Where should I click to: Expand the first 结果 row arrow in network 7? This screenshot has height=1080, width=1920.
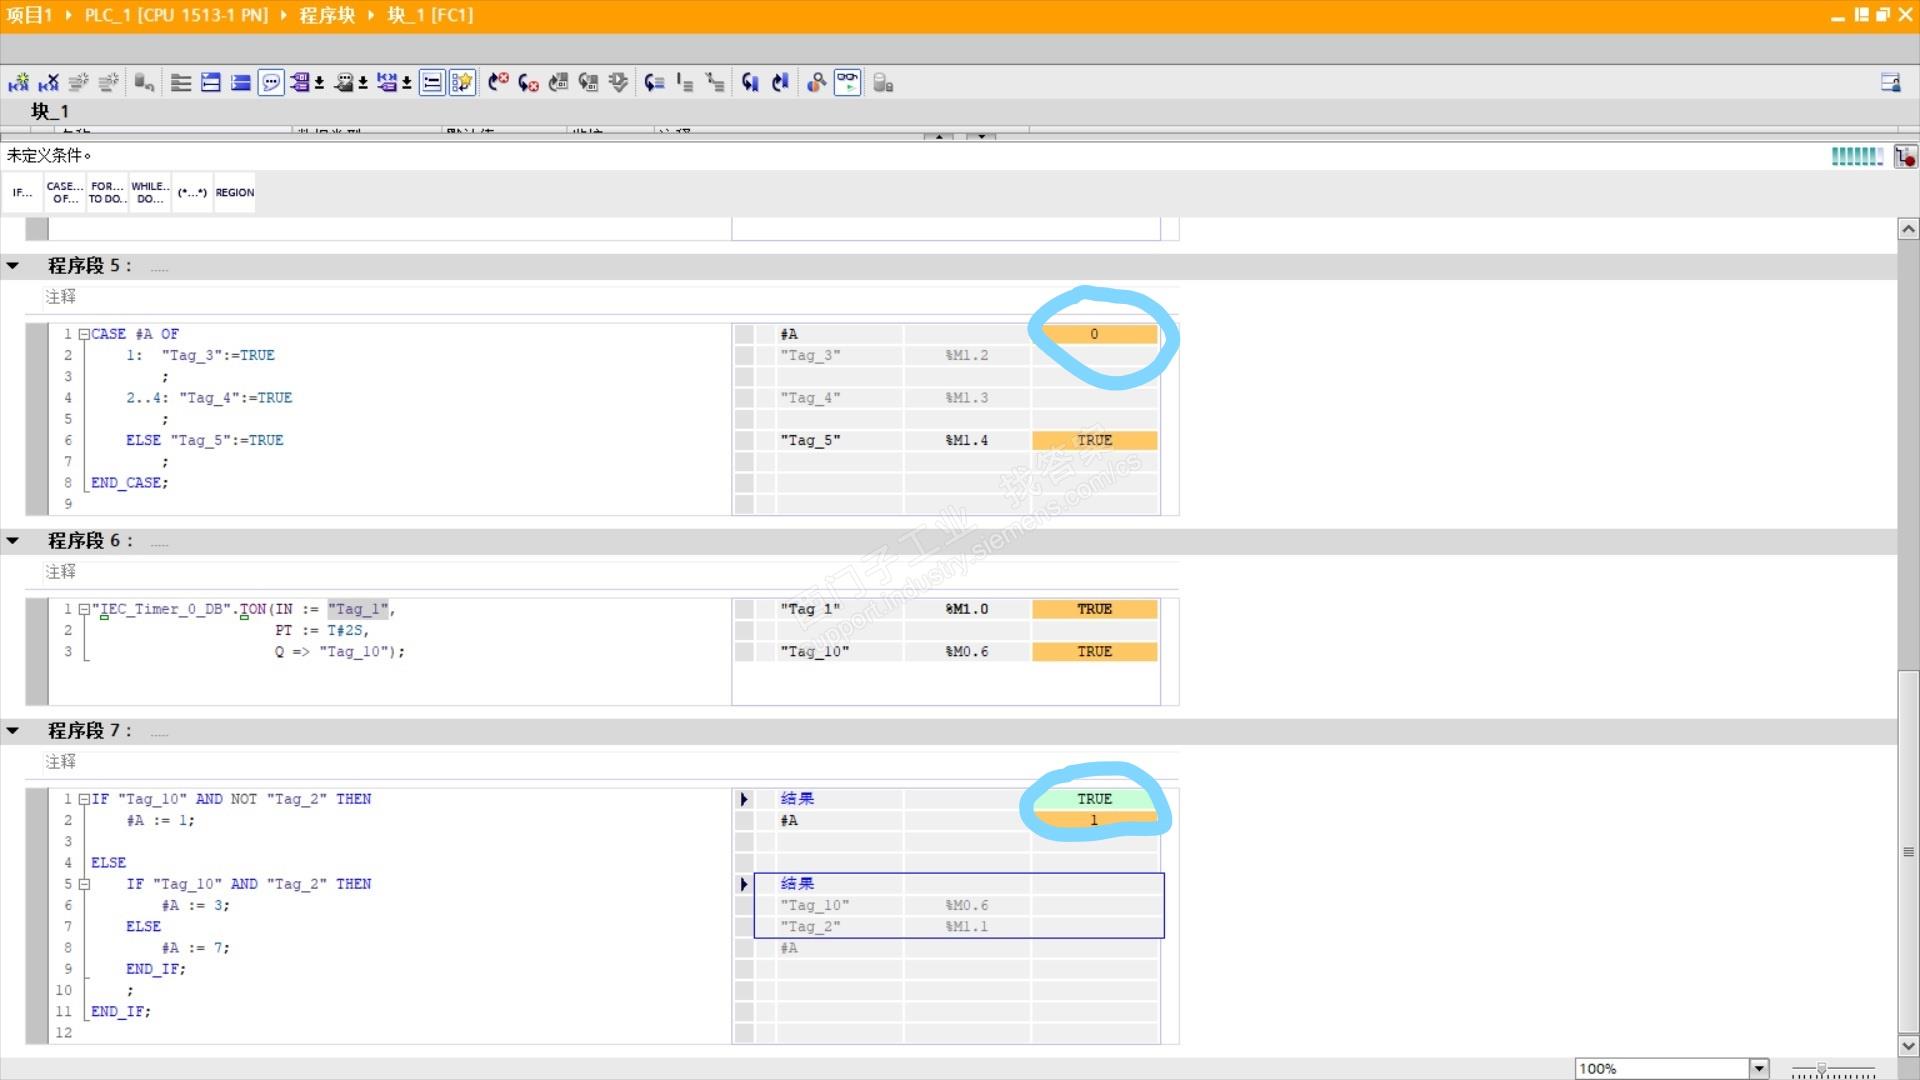coord(744,799)
